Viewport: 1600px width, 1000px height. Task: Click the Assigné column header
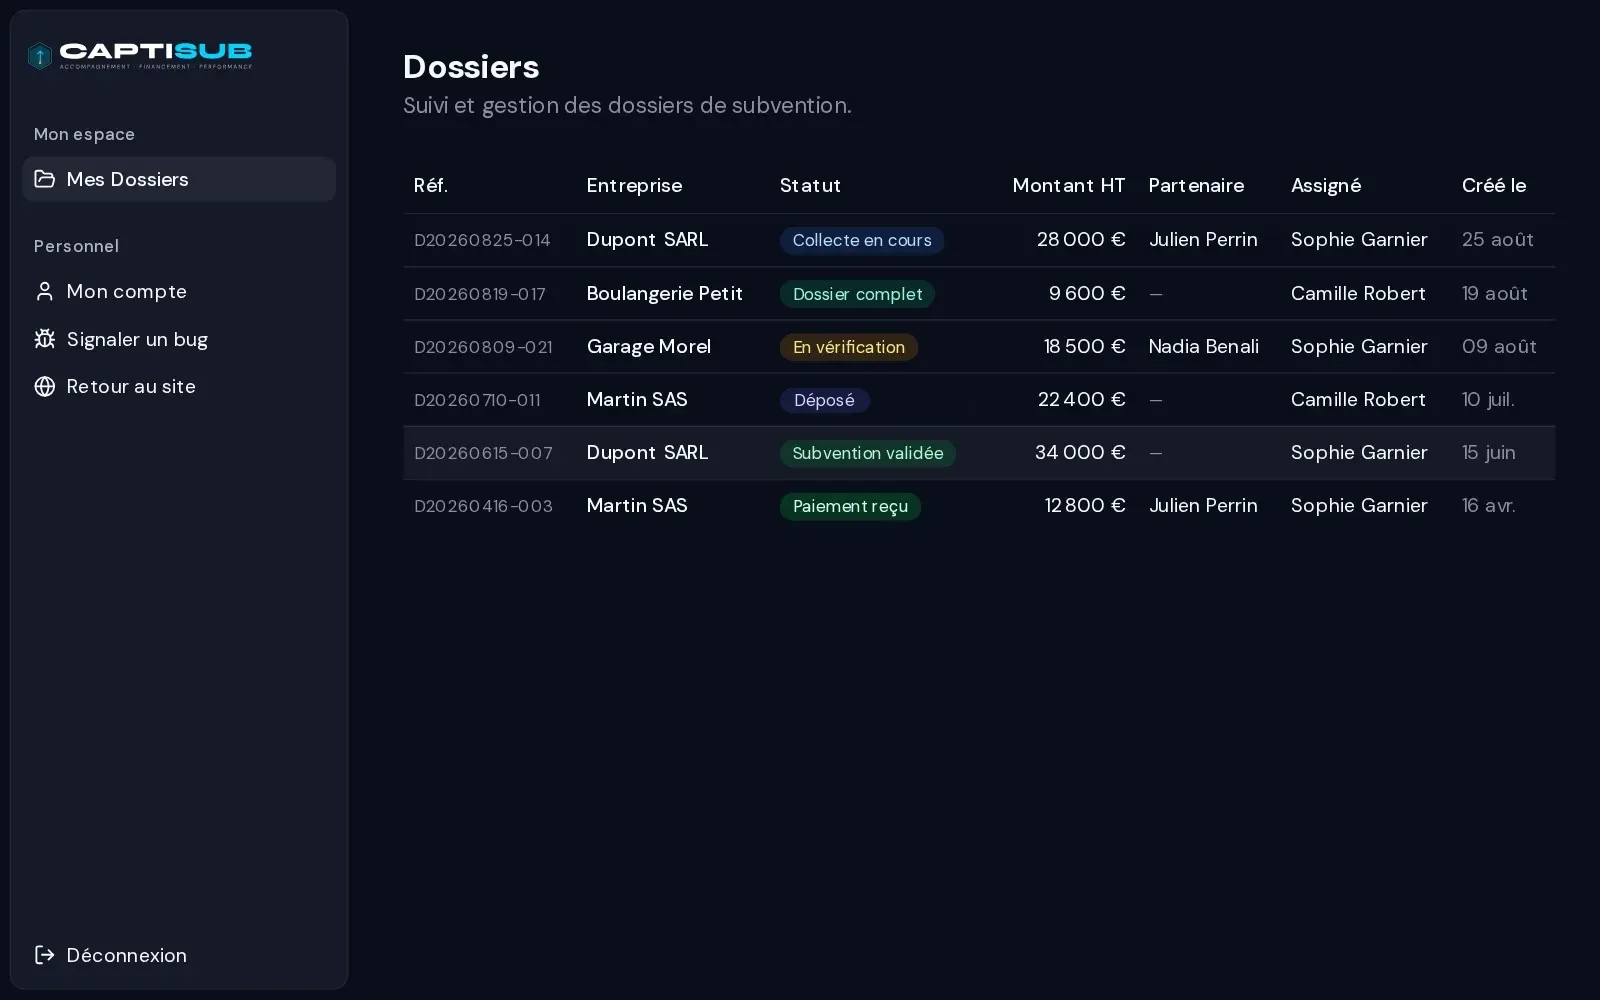[x=1326, y=185]
